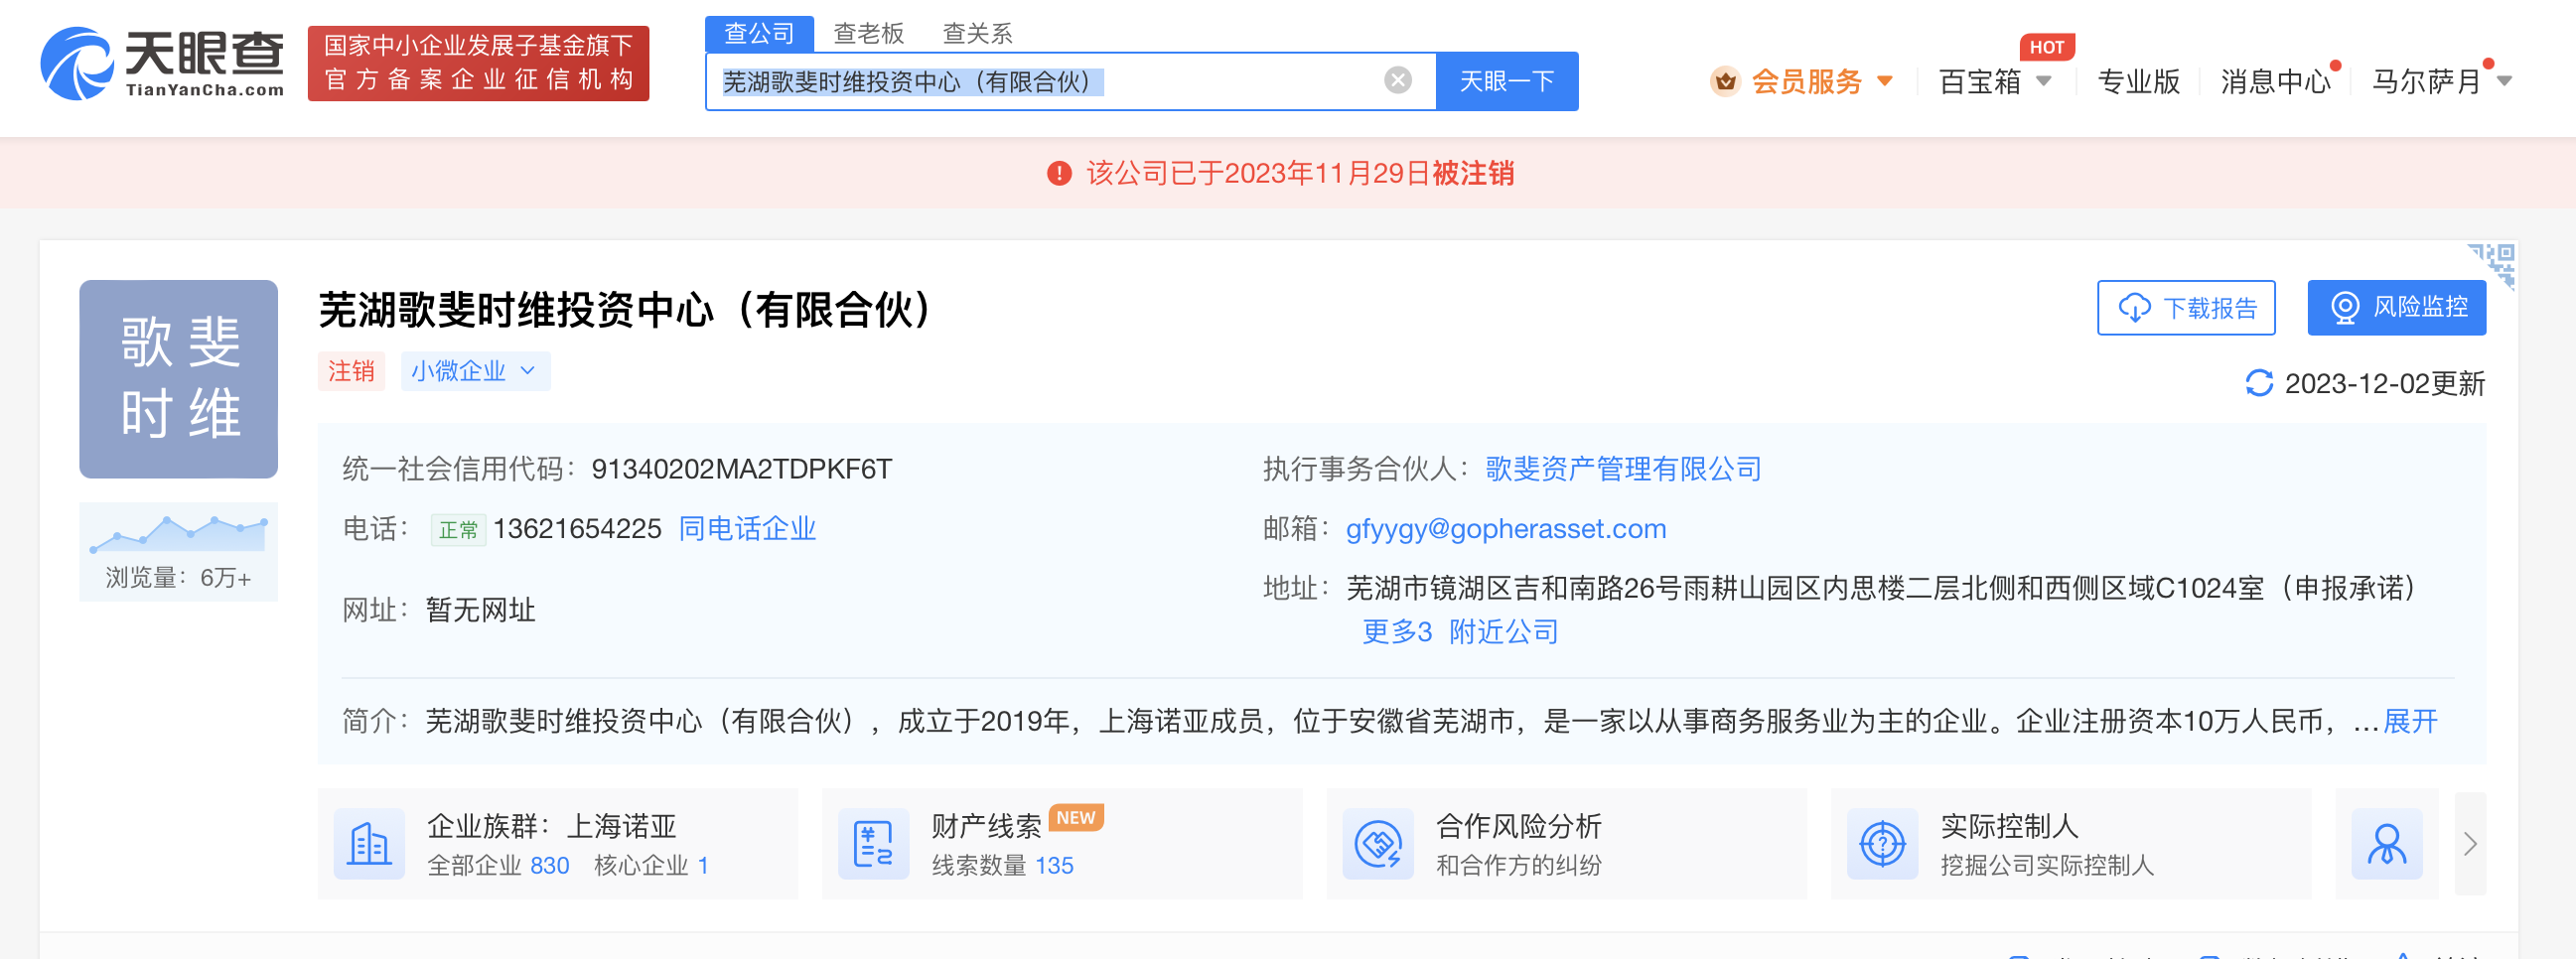Image resolution: width=2576 pixels, height=959 pixels.
Task: Open the 马尔萨月 user account dropdown
Action: point(2441,81)
